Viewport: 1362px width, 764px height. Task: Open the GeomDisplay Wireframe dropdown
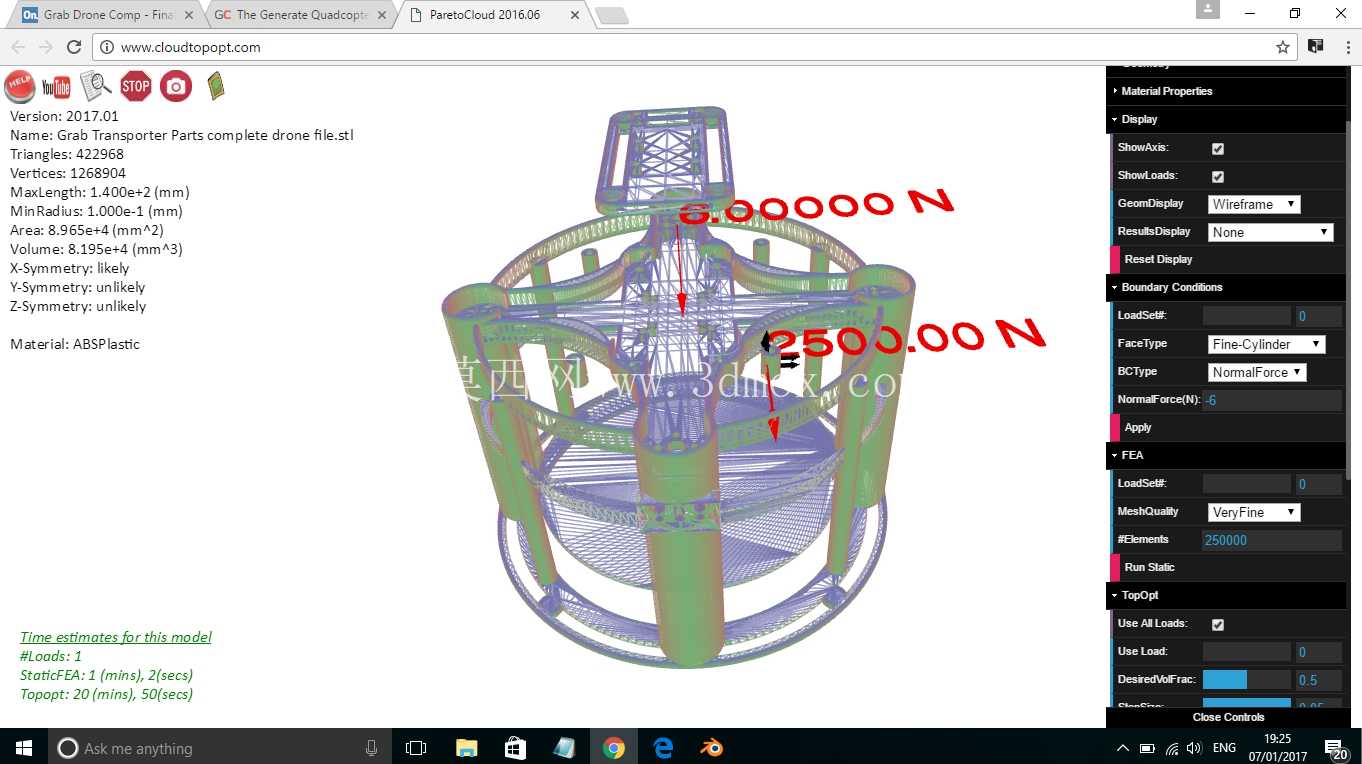(x=1254, y=204)
